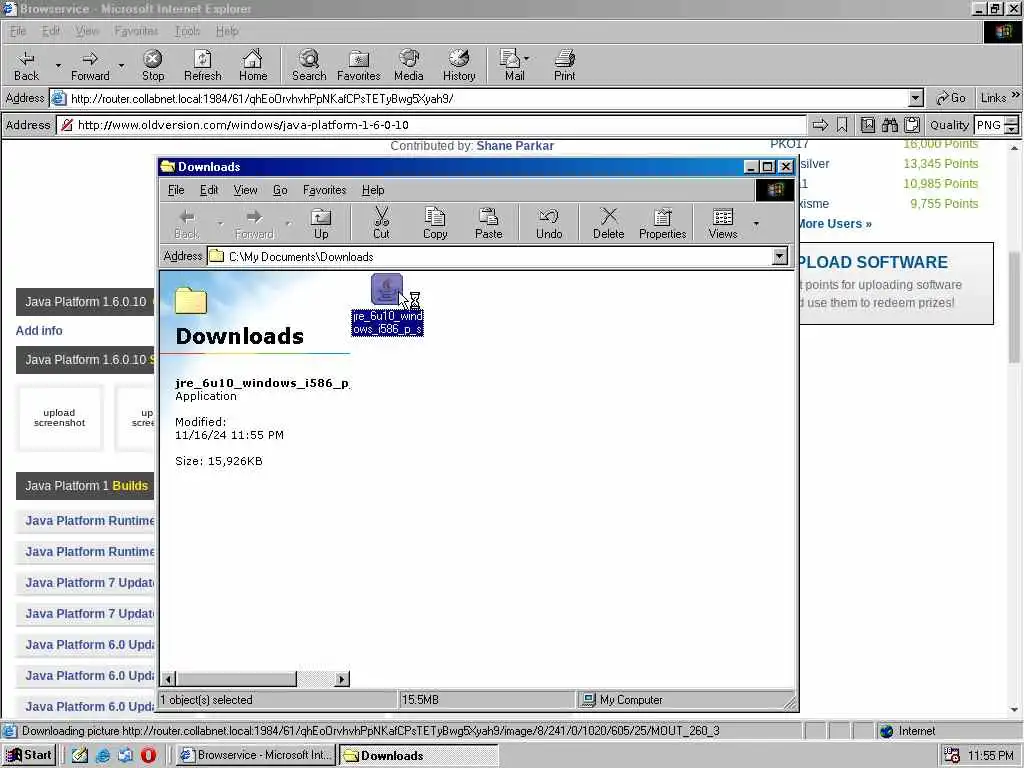Click the Downloads horizontal scrollbar right arrow

[342, 679]
